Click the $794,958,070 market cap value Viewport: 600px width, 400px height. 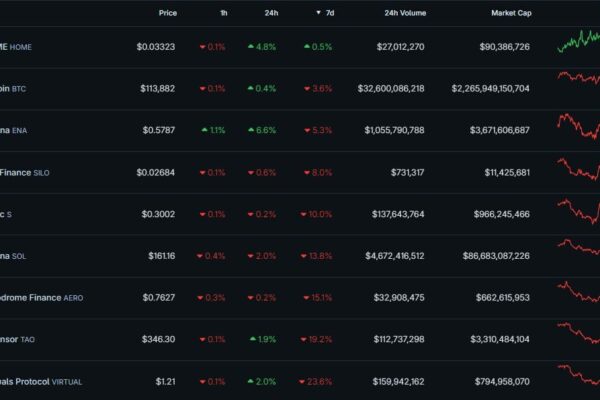(x=502, y=382)
